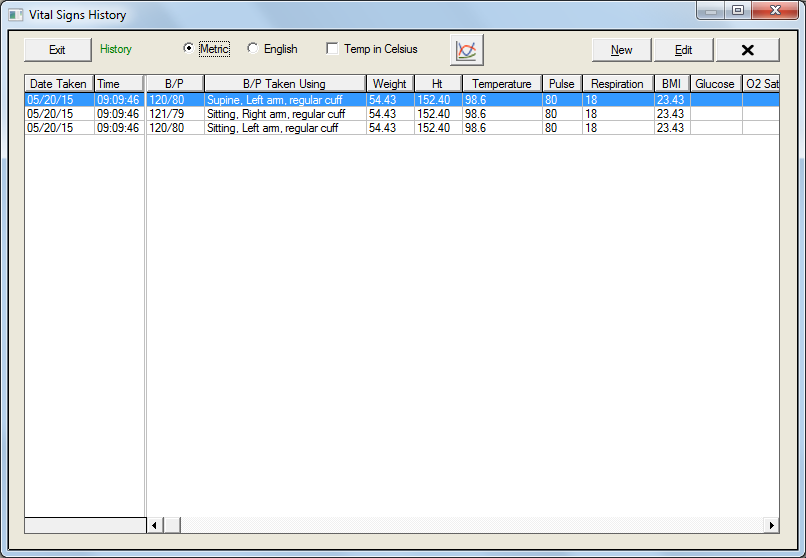Open the vitals graph chart icon
The image size is (806, 558).
(x=466, y=49)
